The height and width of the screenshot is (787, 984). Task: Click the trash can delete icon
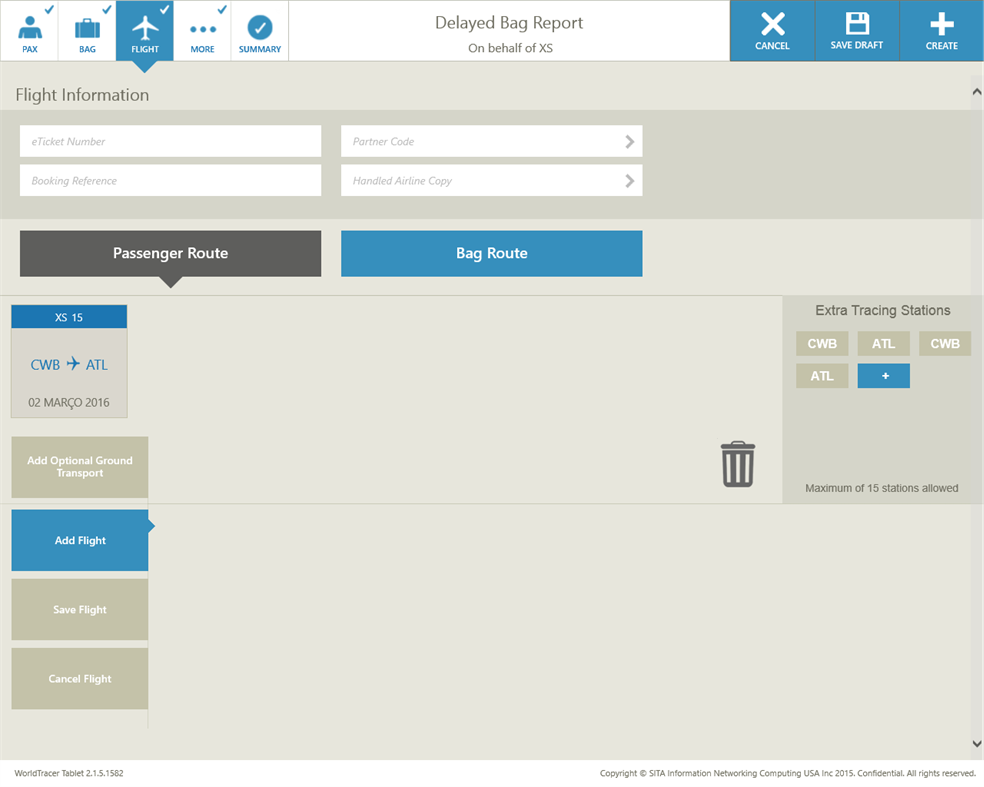[x=737, y=463]
